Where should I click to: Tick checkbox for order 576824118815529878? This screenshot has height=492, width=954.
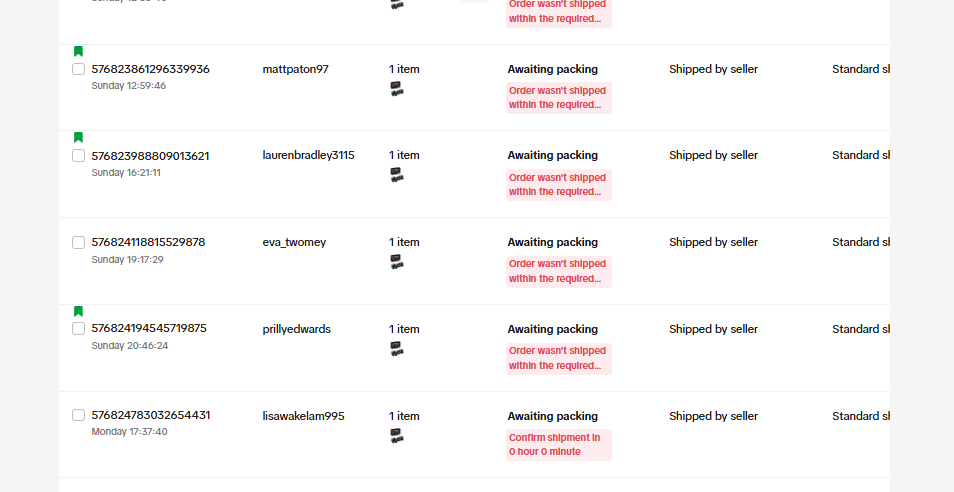[x=78, y=243]
